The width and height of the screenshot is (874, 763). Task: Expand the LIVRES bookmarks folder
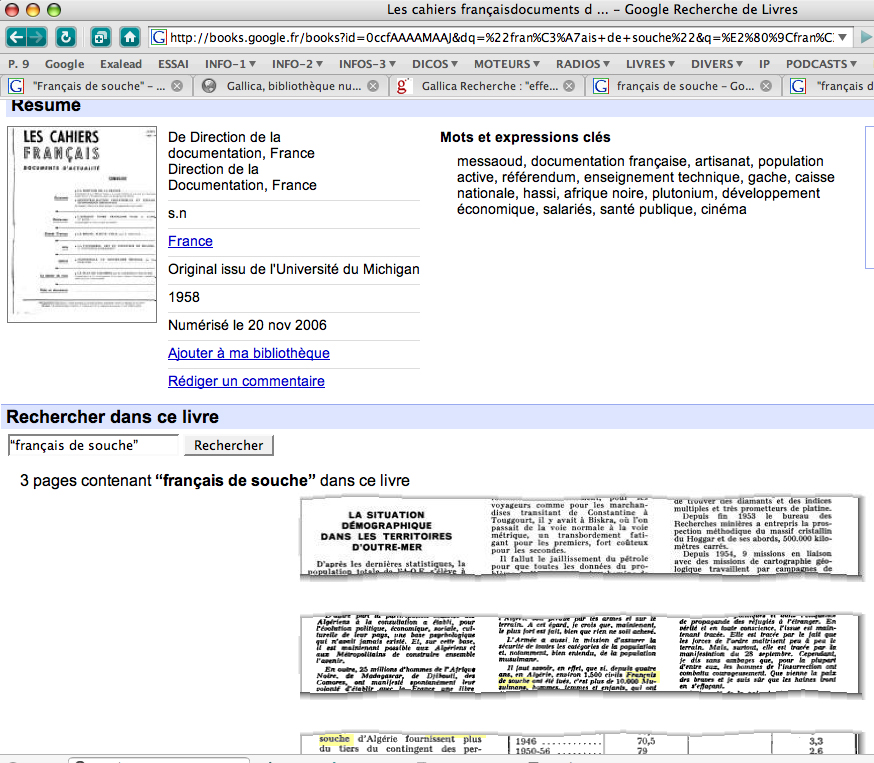point(650,64)
